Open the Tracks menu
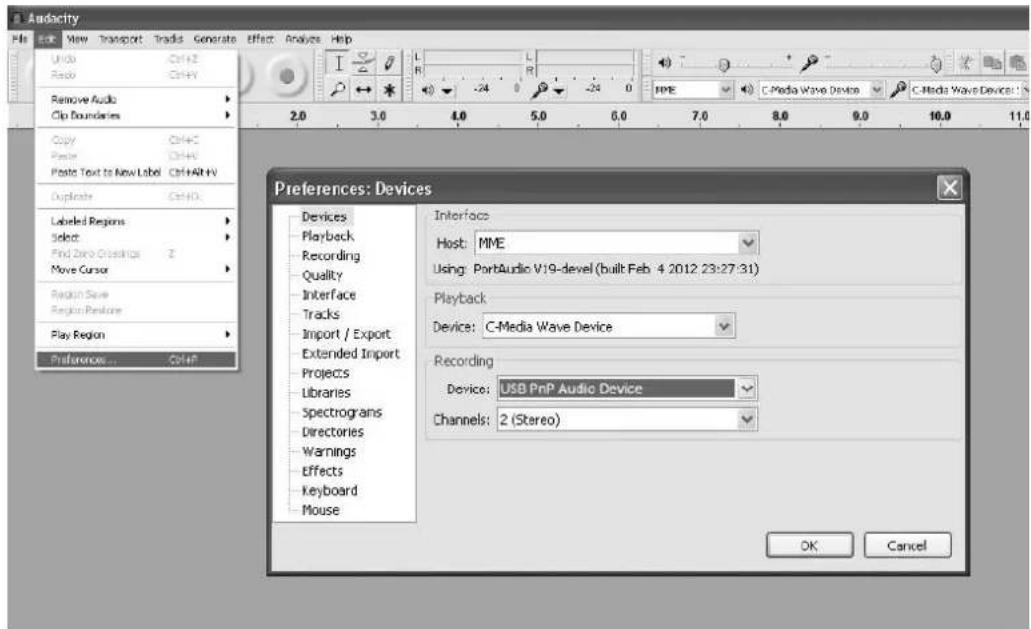This screenshot has width=1031, height=629. click(x=168, y=39)
